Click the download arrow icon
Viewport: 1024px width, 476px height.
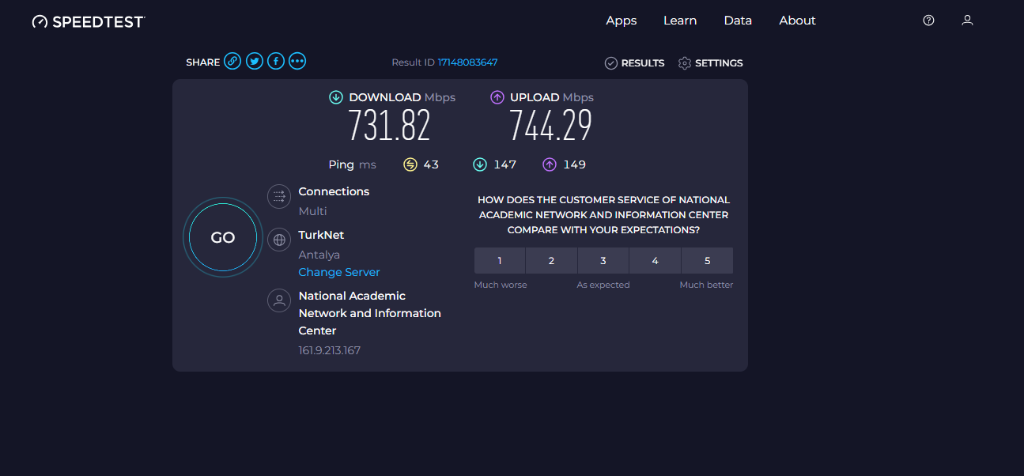(336, 97)
